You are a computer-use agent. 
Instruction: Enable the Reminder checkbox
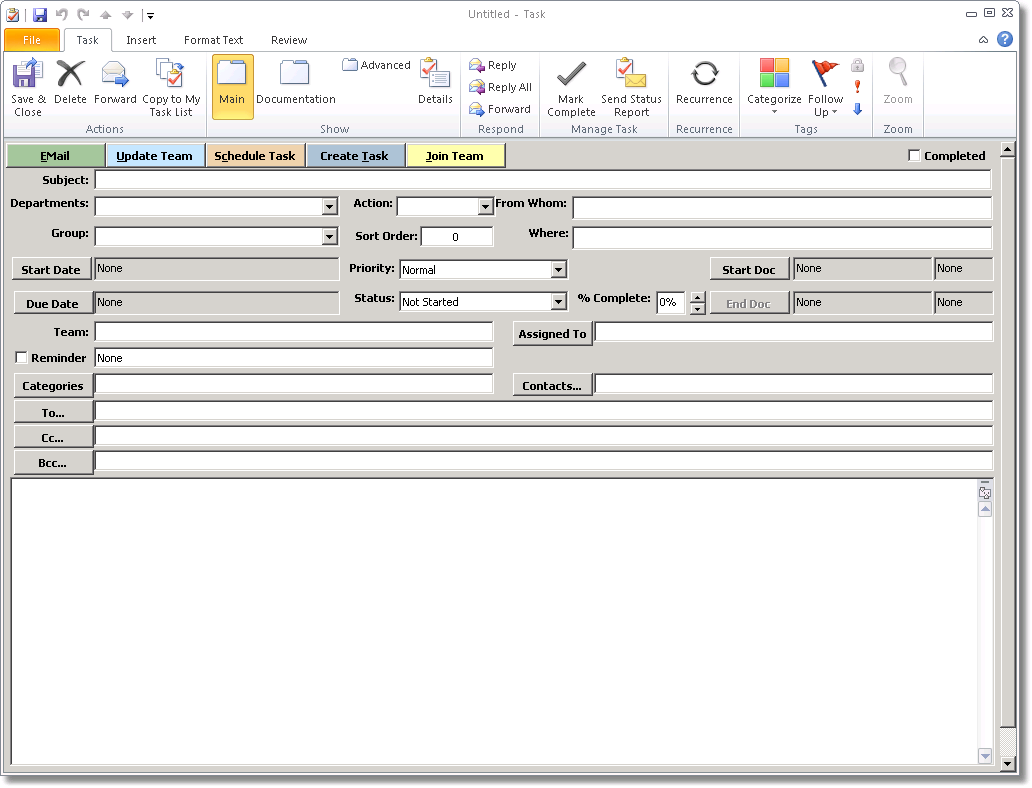22,358
